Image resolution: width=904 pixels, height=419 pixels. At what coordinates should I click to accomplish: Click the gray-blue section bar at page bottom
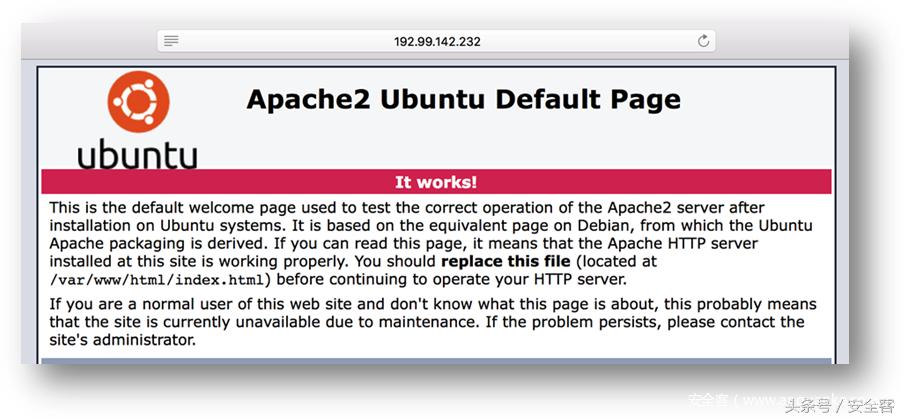click(436, 361)
